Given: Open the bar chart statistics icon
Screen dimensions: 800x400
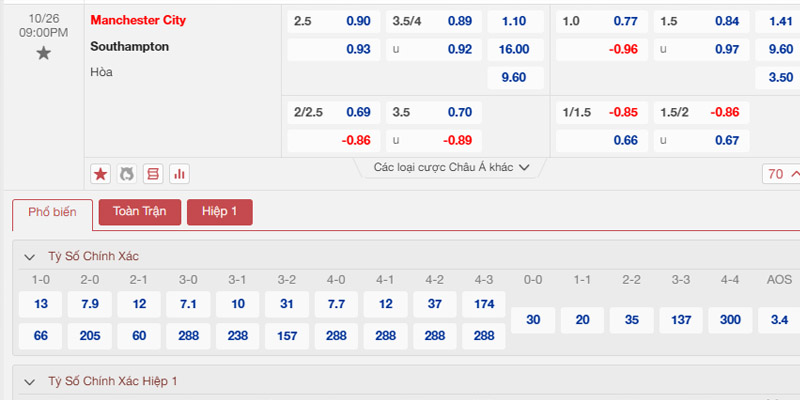Looking at the screenshot, I should pyautogui.click(x=179, y=174).
